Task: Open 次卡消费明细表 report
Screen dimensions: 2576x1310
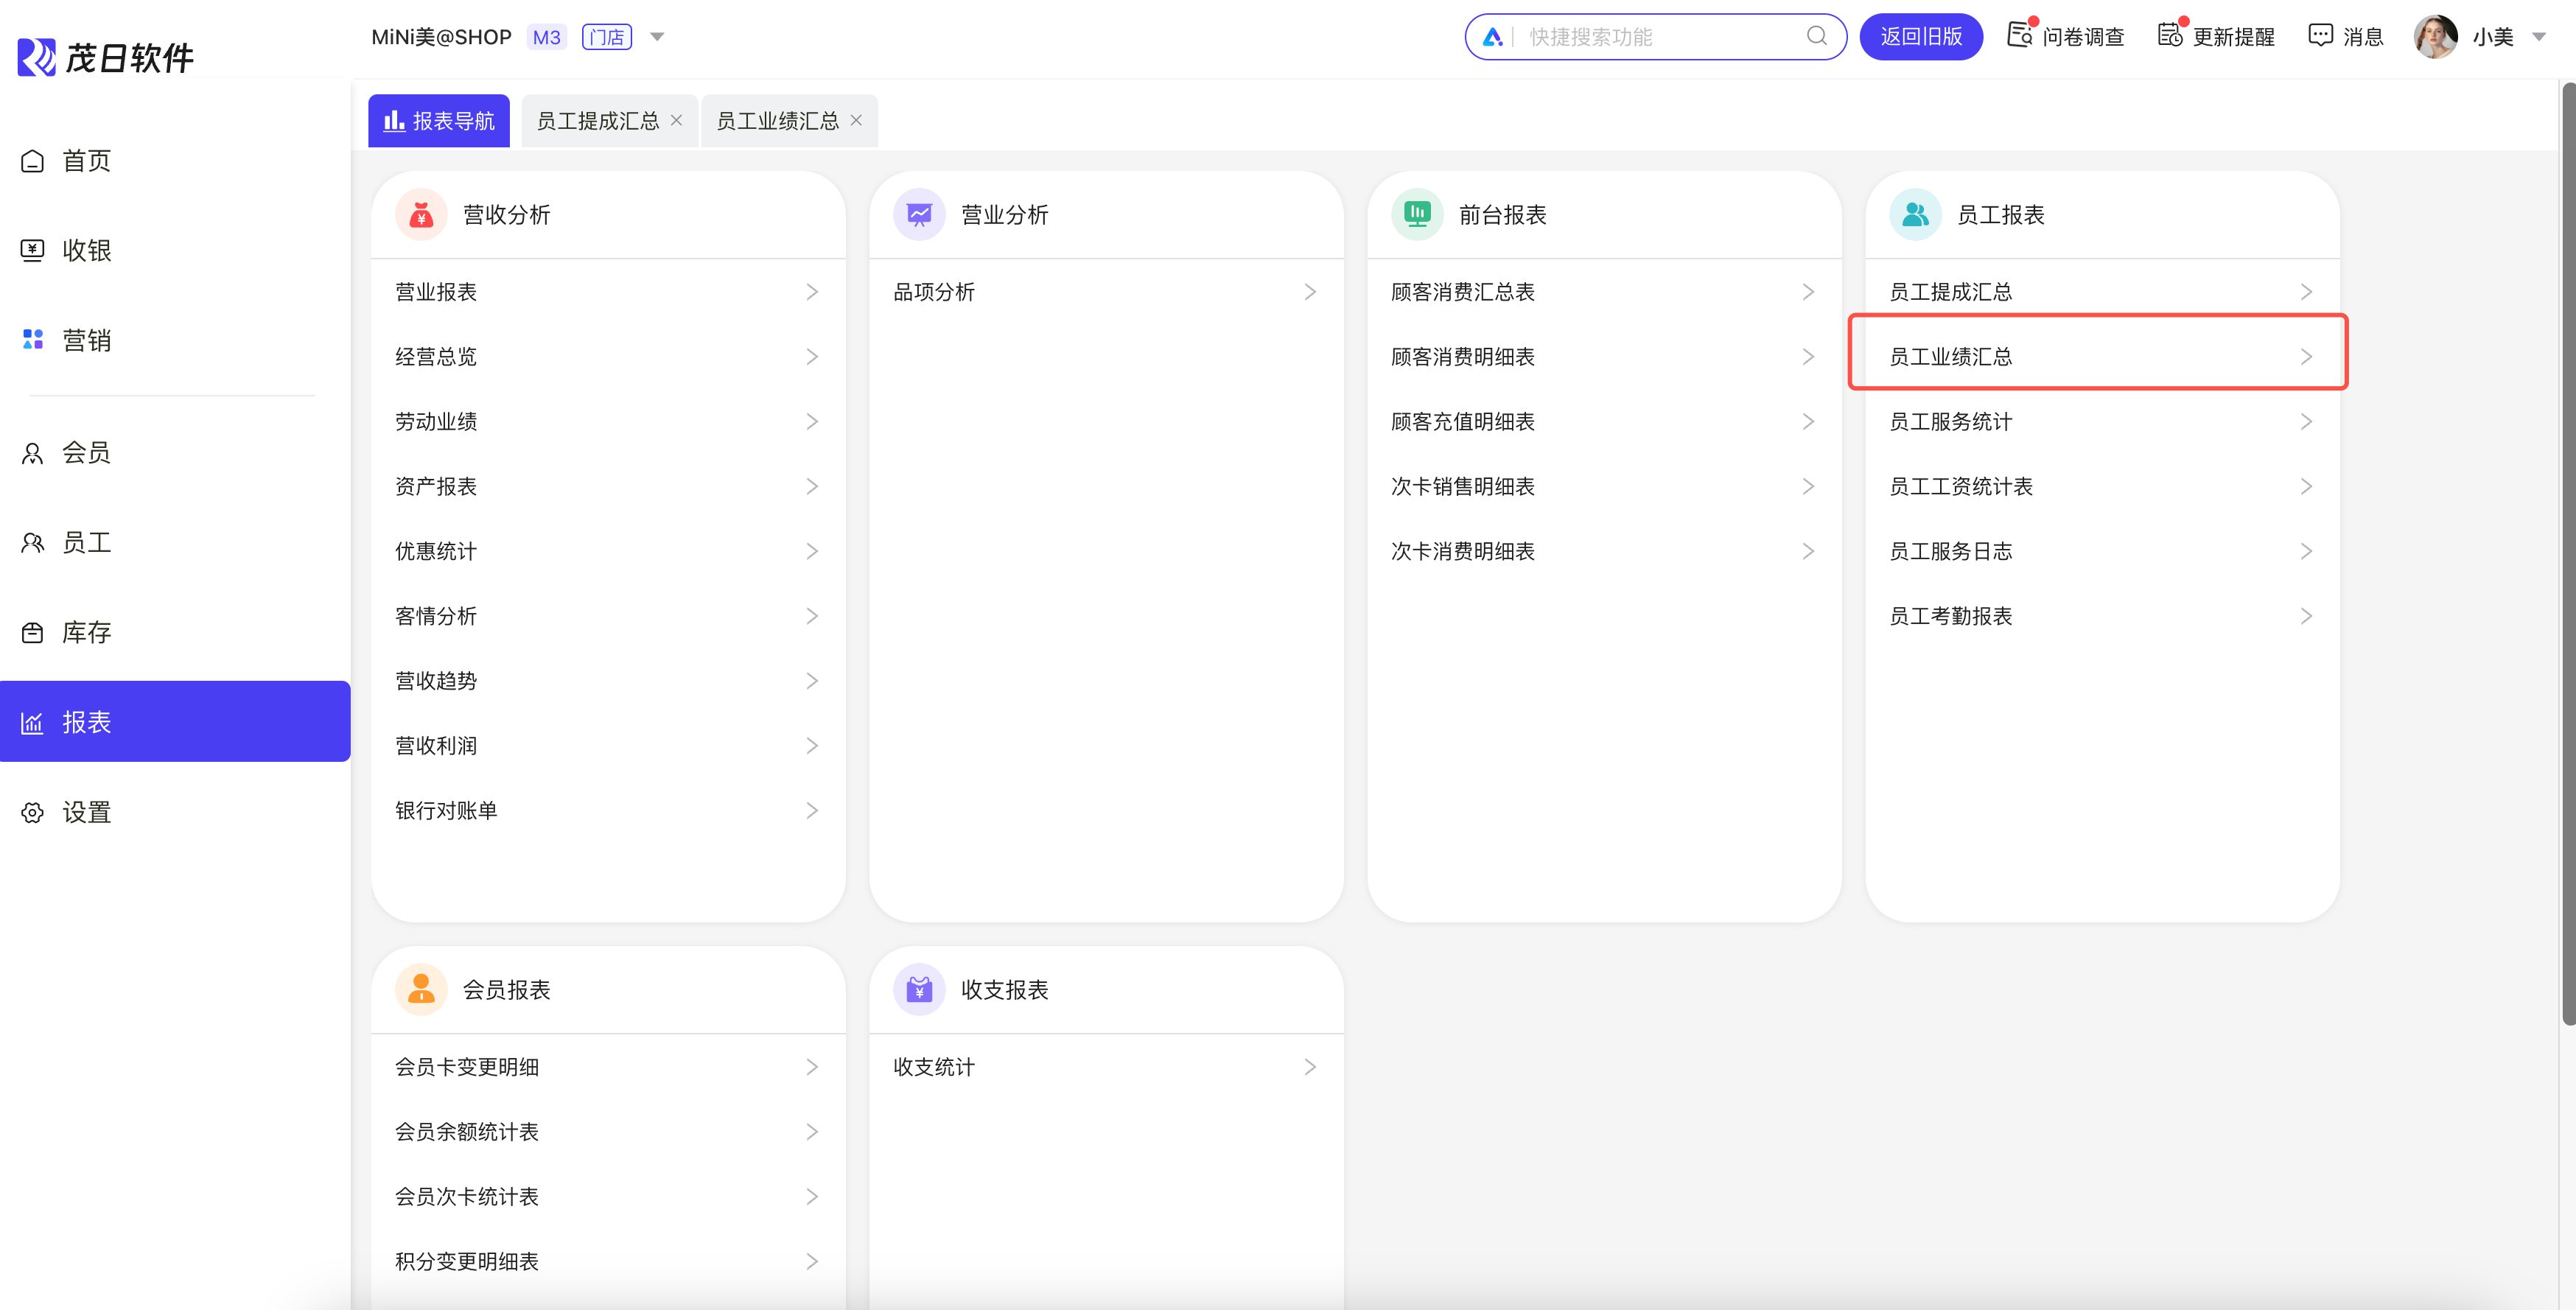Action: [x=1604, y=551]
